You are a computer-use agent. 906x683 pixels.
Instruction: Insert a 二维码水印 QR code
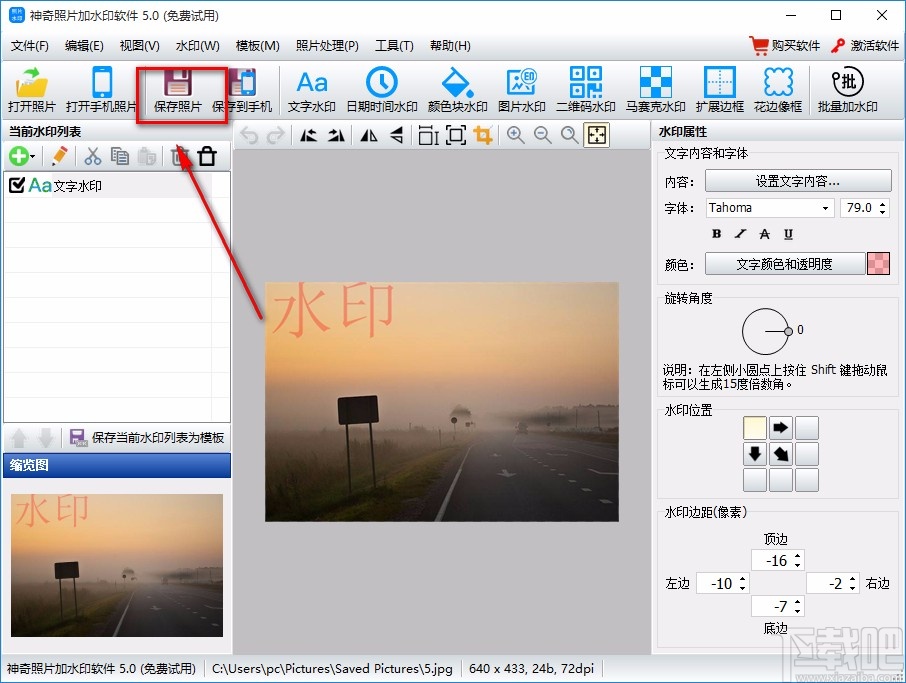pos(585,90)
